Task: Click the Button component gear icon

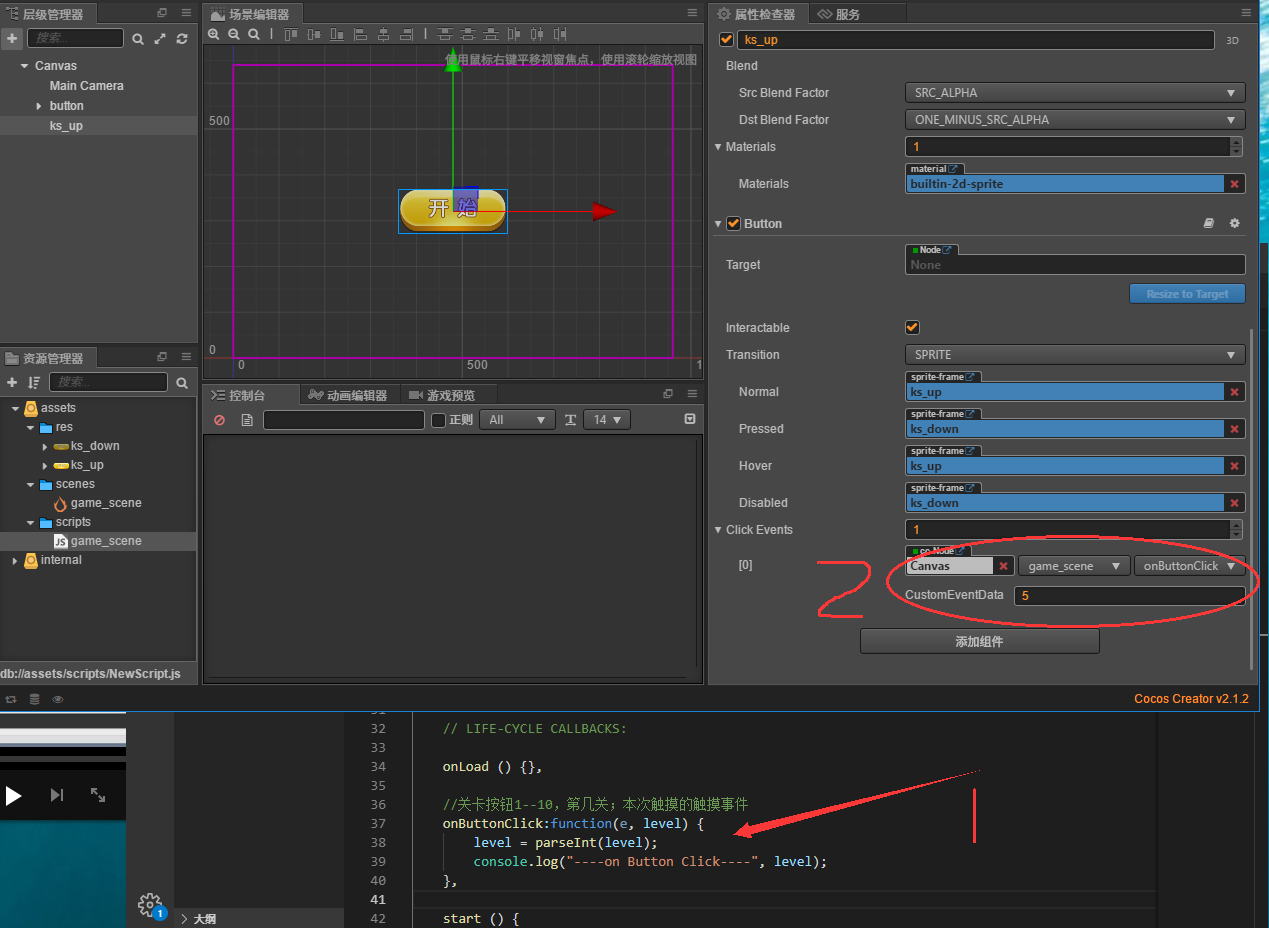Action: [1234, 223]
